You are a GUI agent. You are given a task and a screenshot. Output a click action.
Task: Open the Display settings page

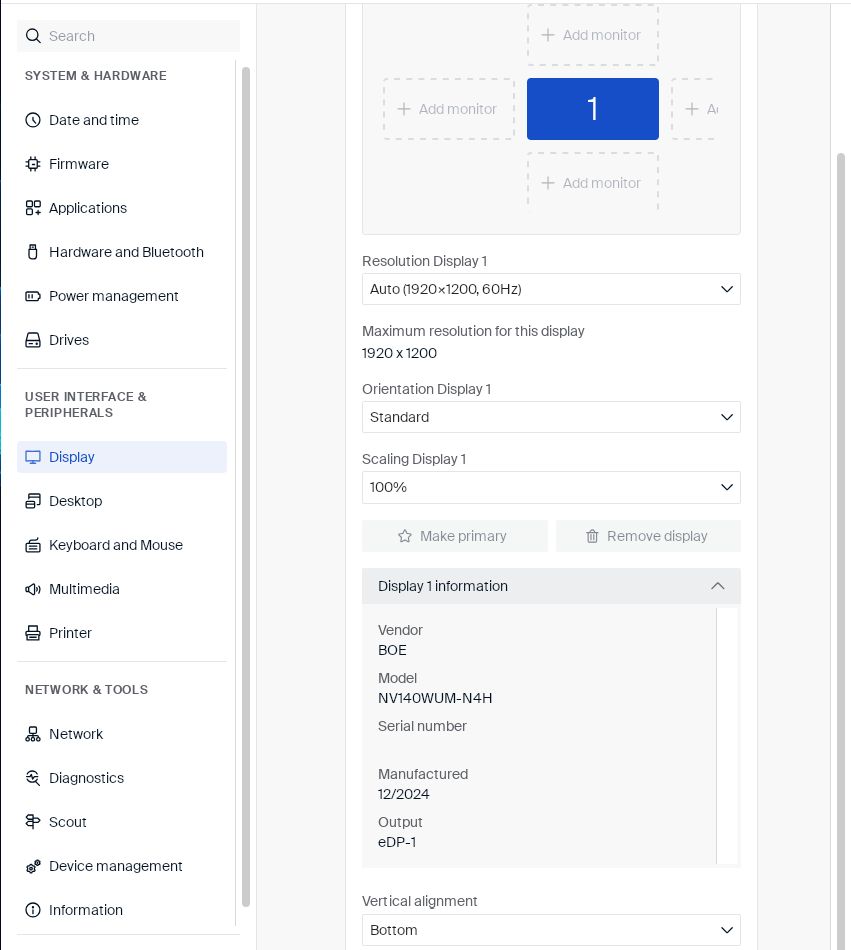click(122, 457)
